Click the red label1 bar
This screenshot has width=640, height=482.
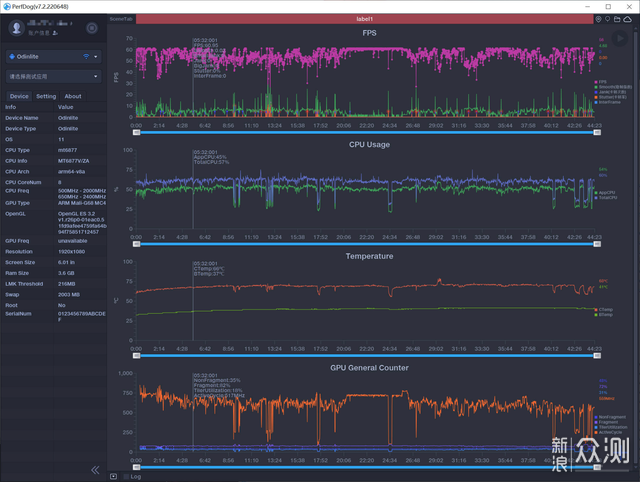coord(364,19)
